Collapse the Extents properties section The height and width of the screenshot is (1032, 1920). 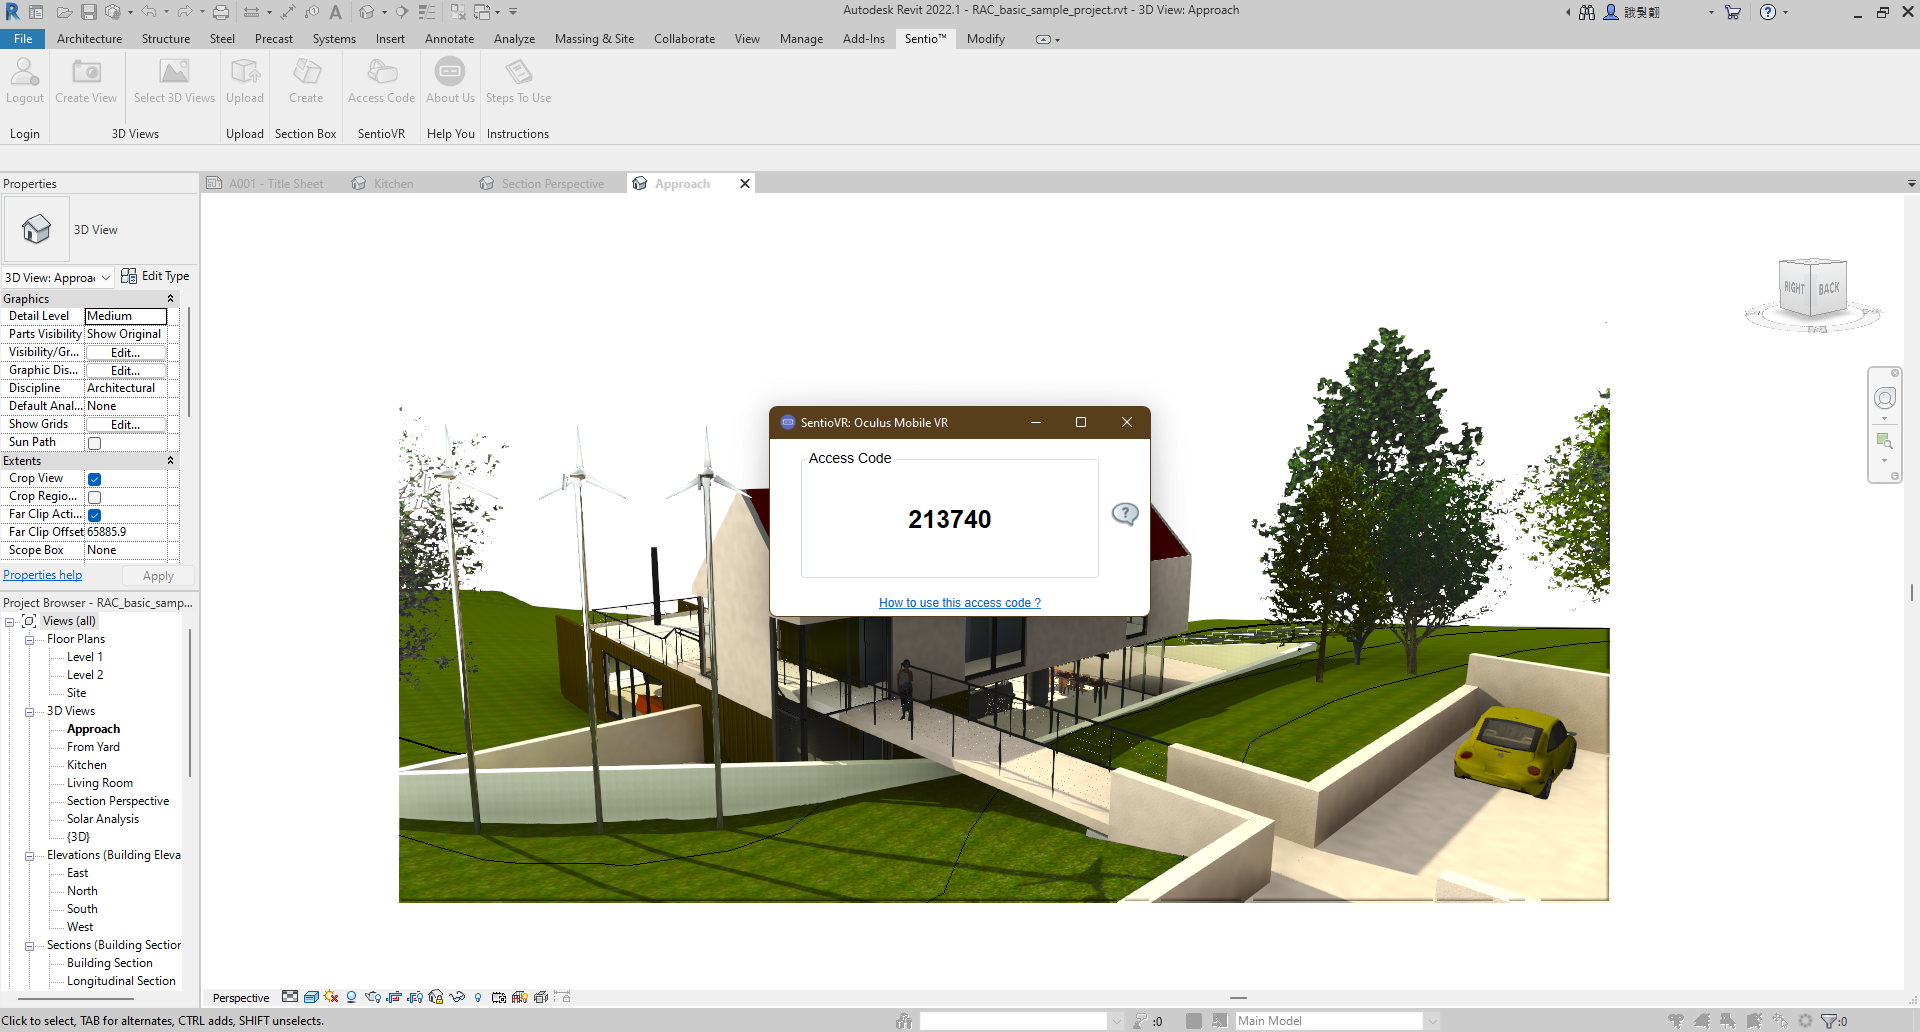170,460
